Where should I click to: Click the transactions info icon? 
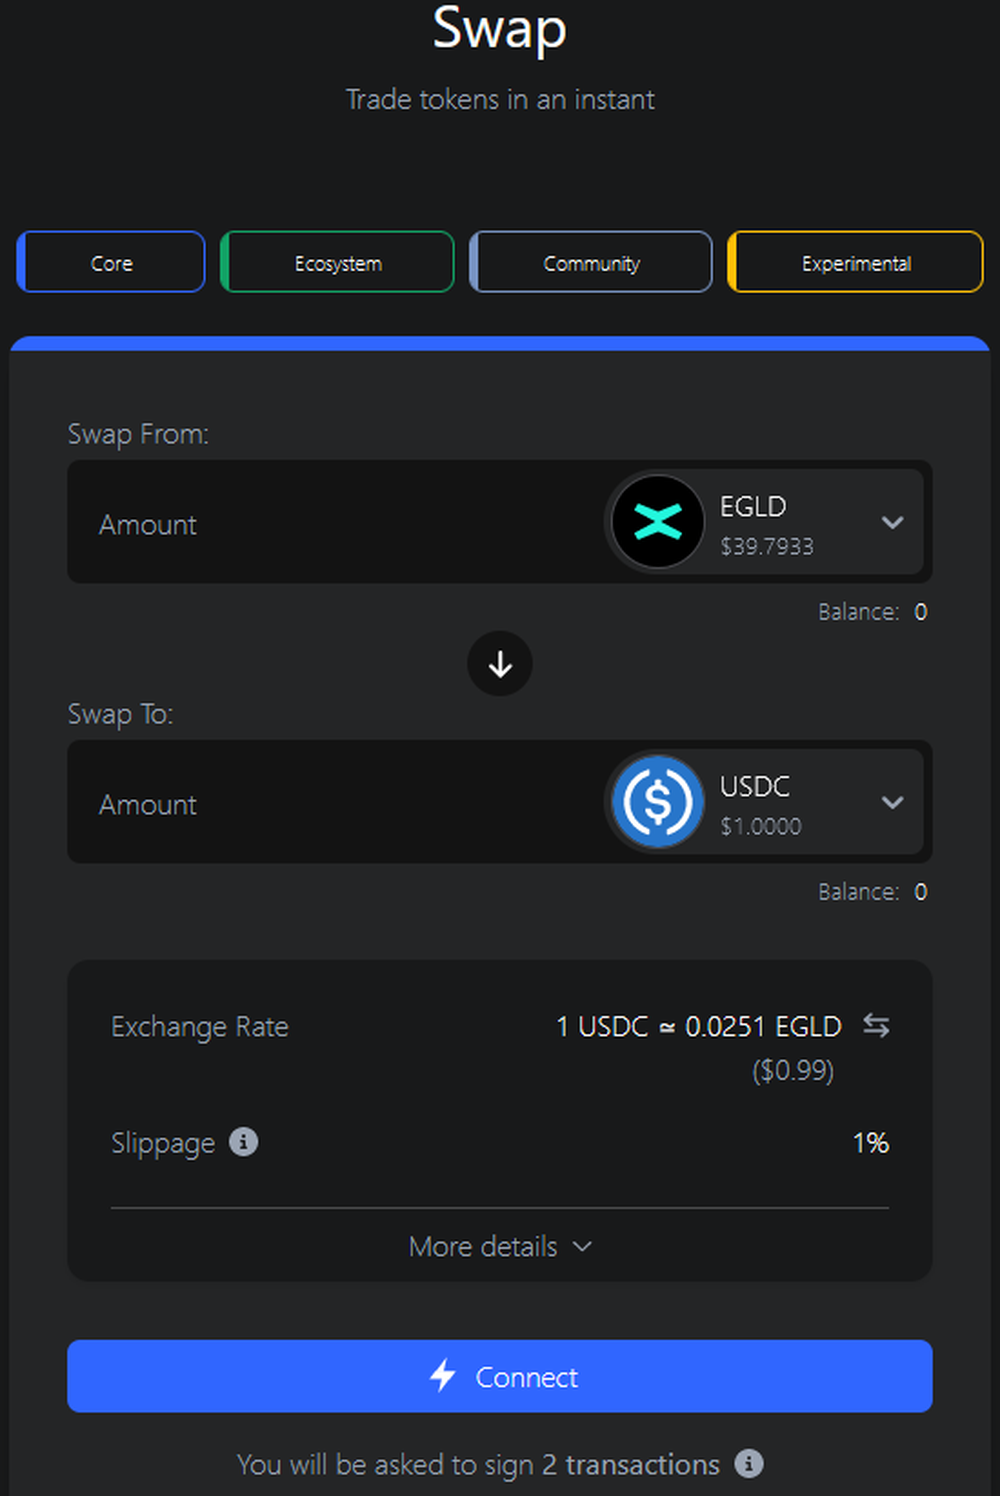749,1464
